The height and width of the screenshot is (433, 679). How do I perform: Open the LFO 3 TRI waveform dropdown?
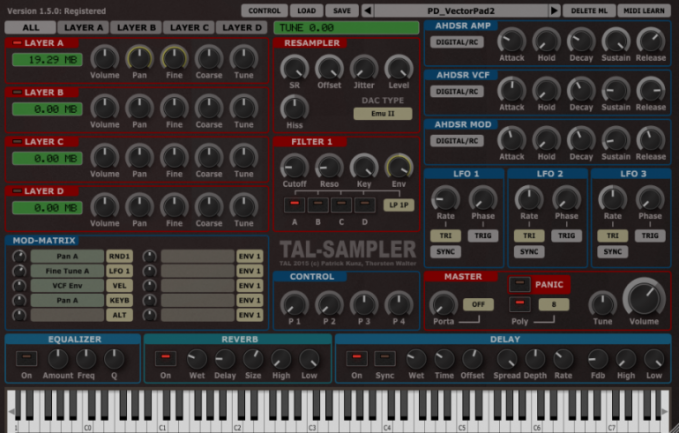click(613, 236)
